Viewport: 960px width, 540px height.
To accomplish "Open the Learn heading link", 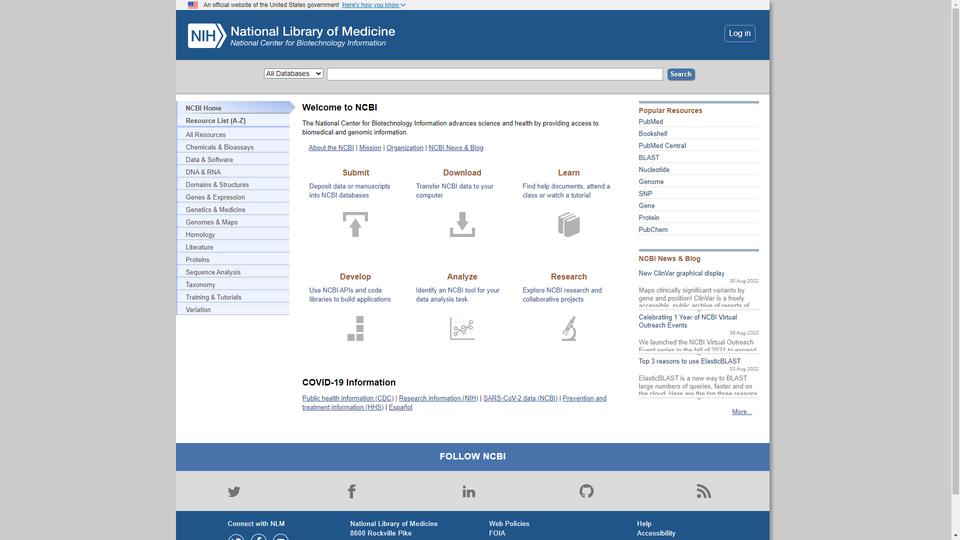I will coord(569,173).
